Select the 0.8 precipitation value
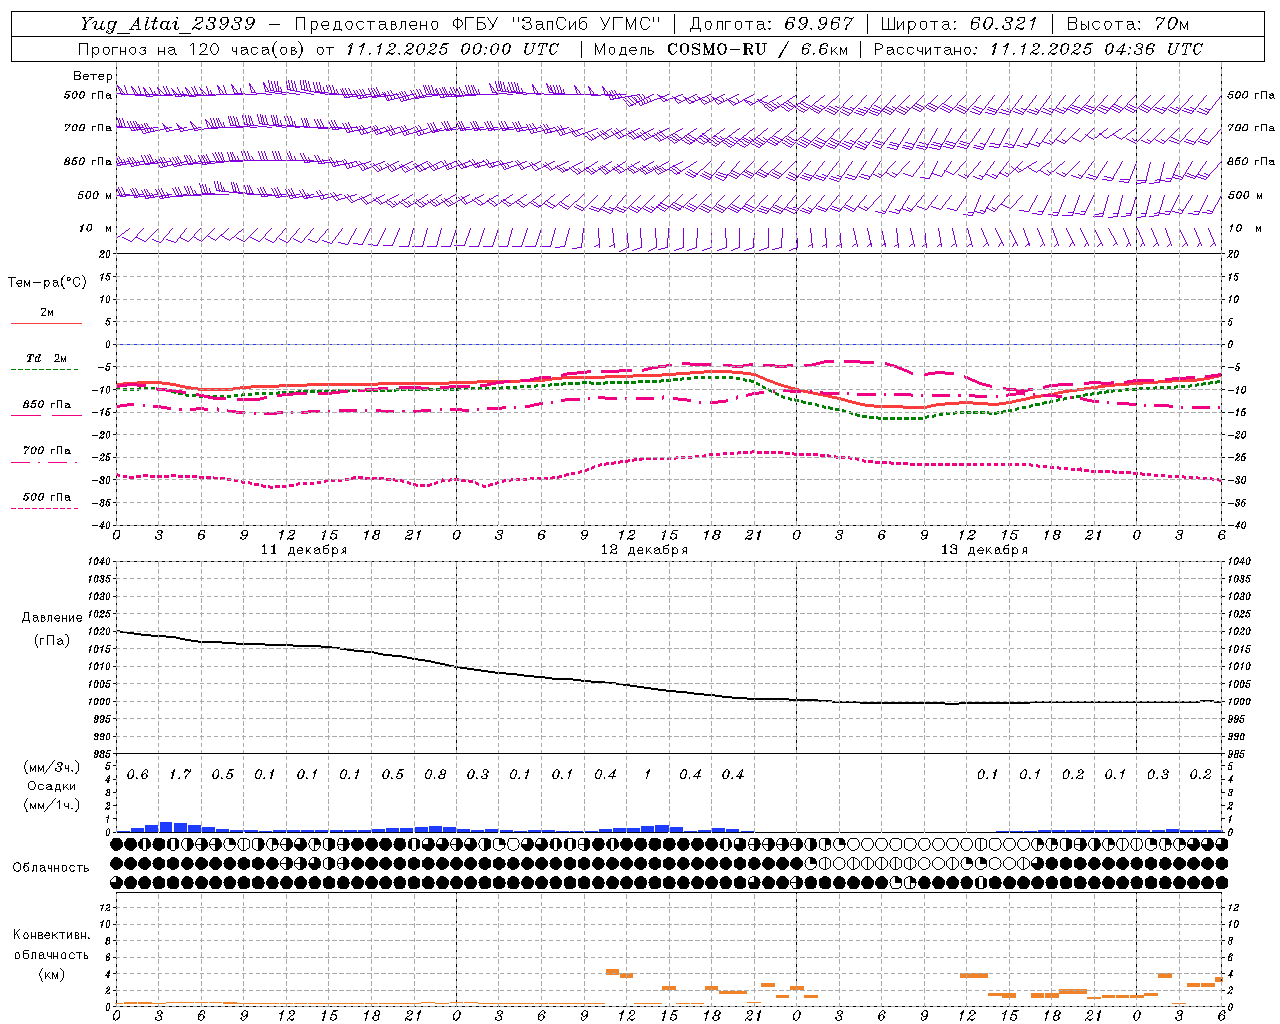The width and height of the screenshot is (1280, 1024). pyautogui.click(x=435, y=775)
